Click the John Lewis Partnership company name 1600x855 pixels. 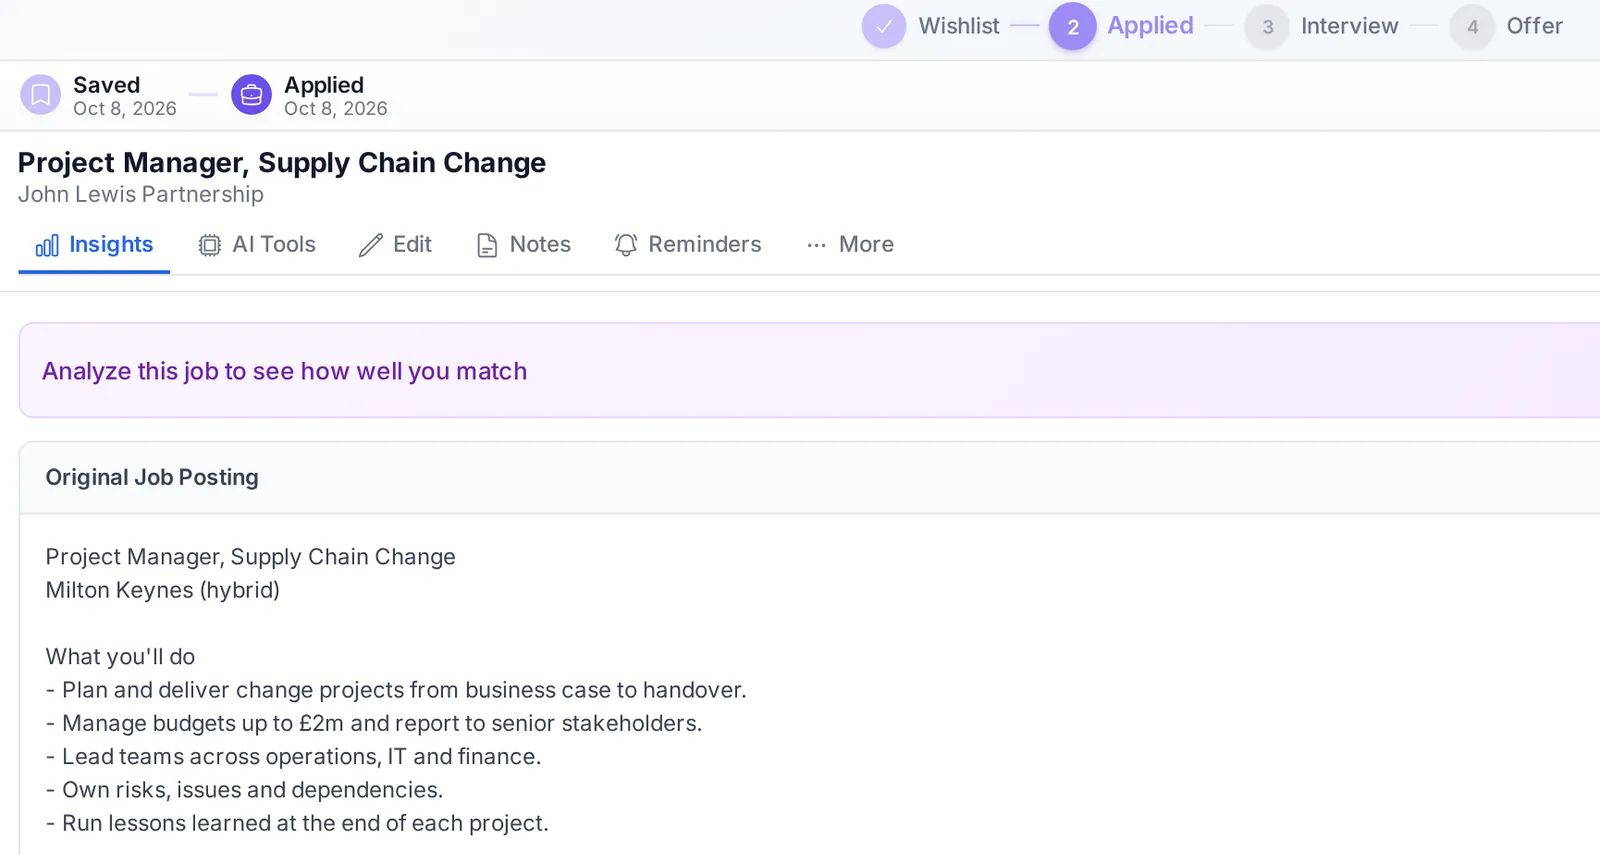click(141, 194)
